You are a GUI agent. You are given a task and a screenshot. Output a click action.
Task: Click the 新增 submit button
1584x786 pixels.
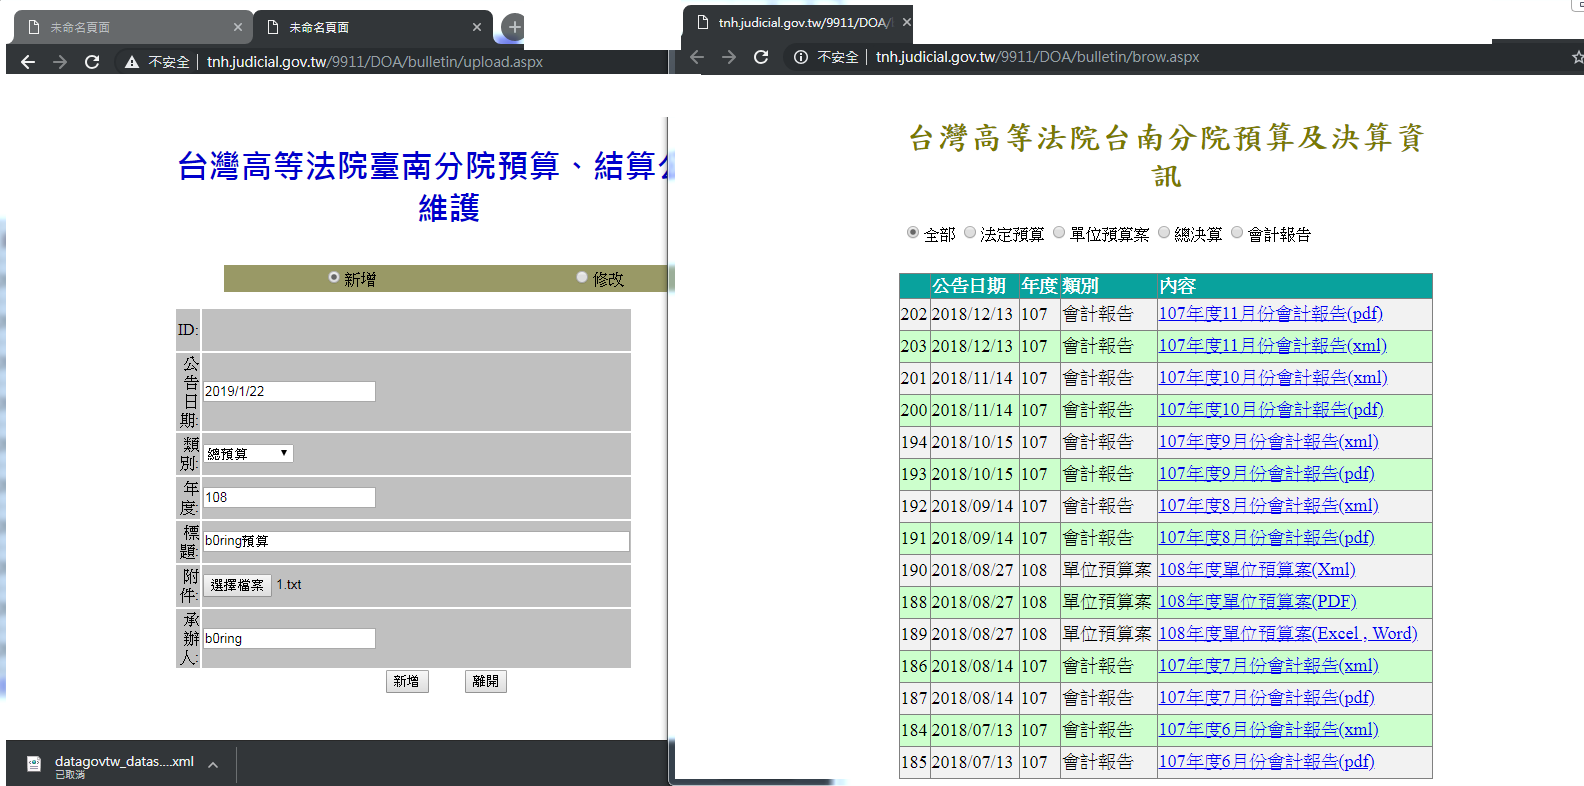pyautogui.click(x=407, y=681)
